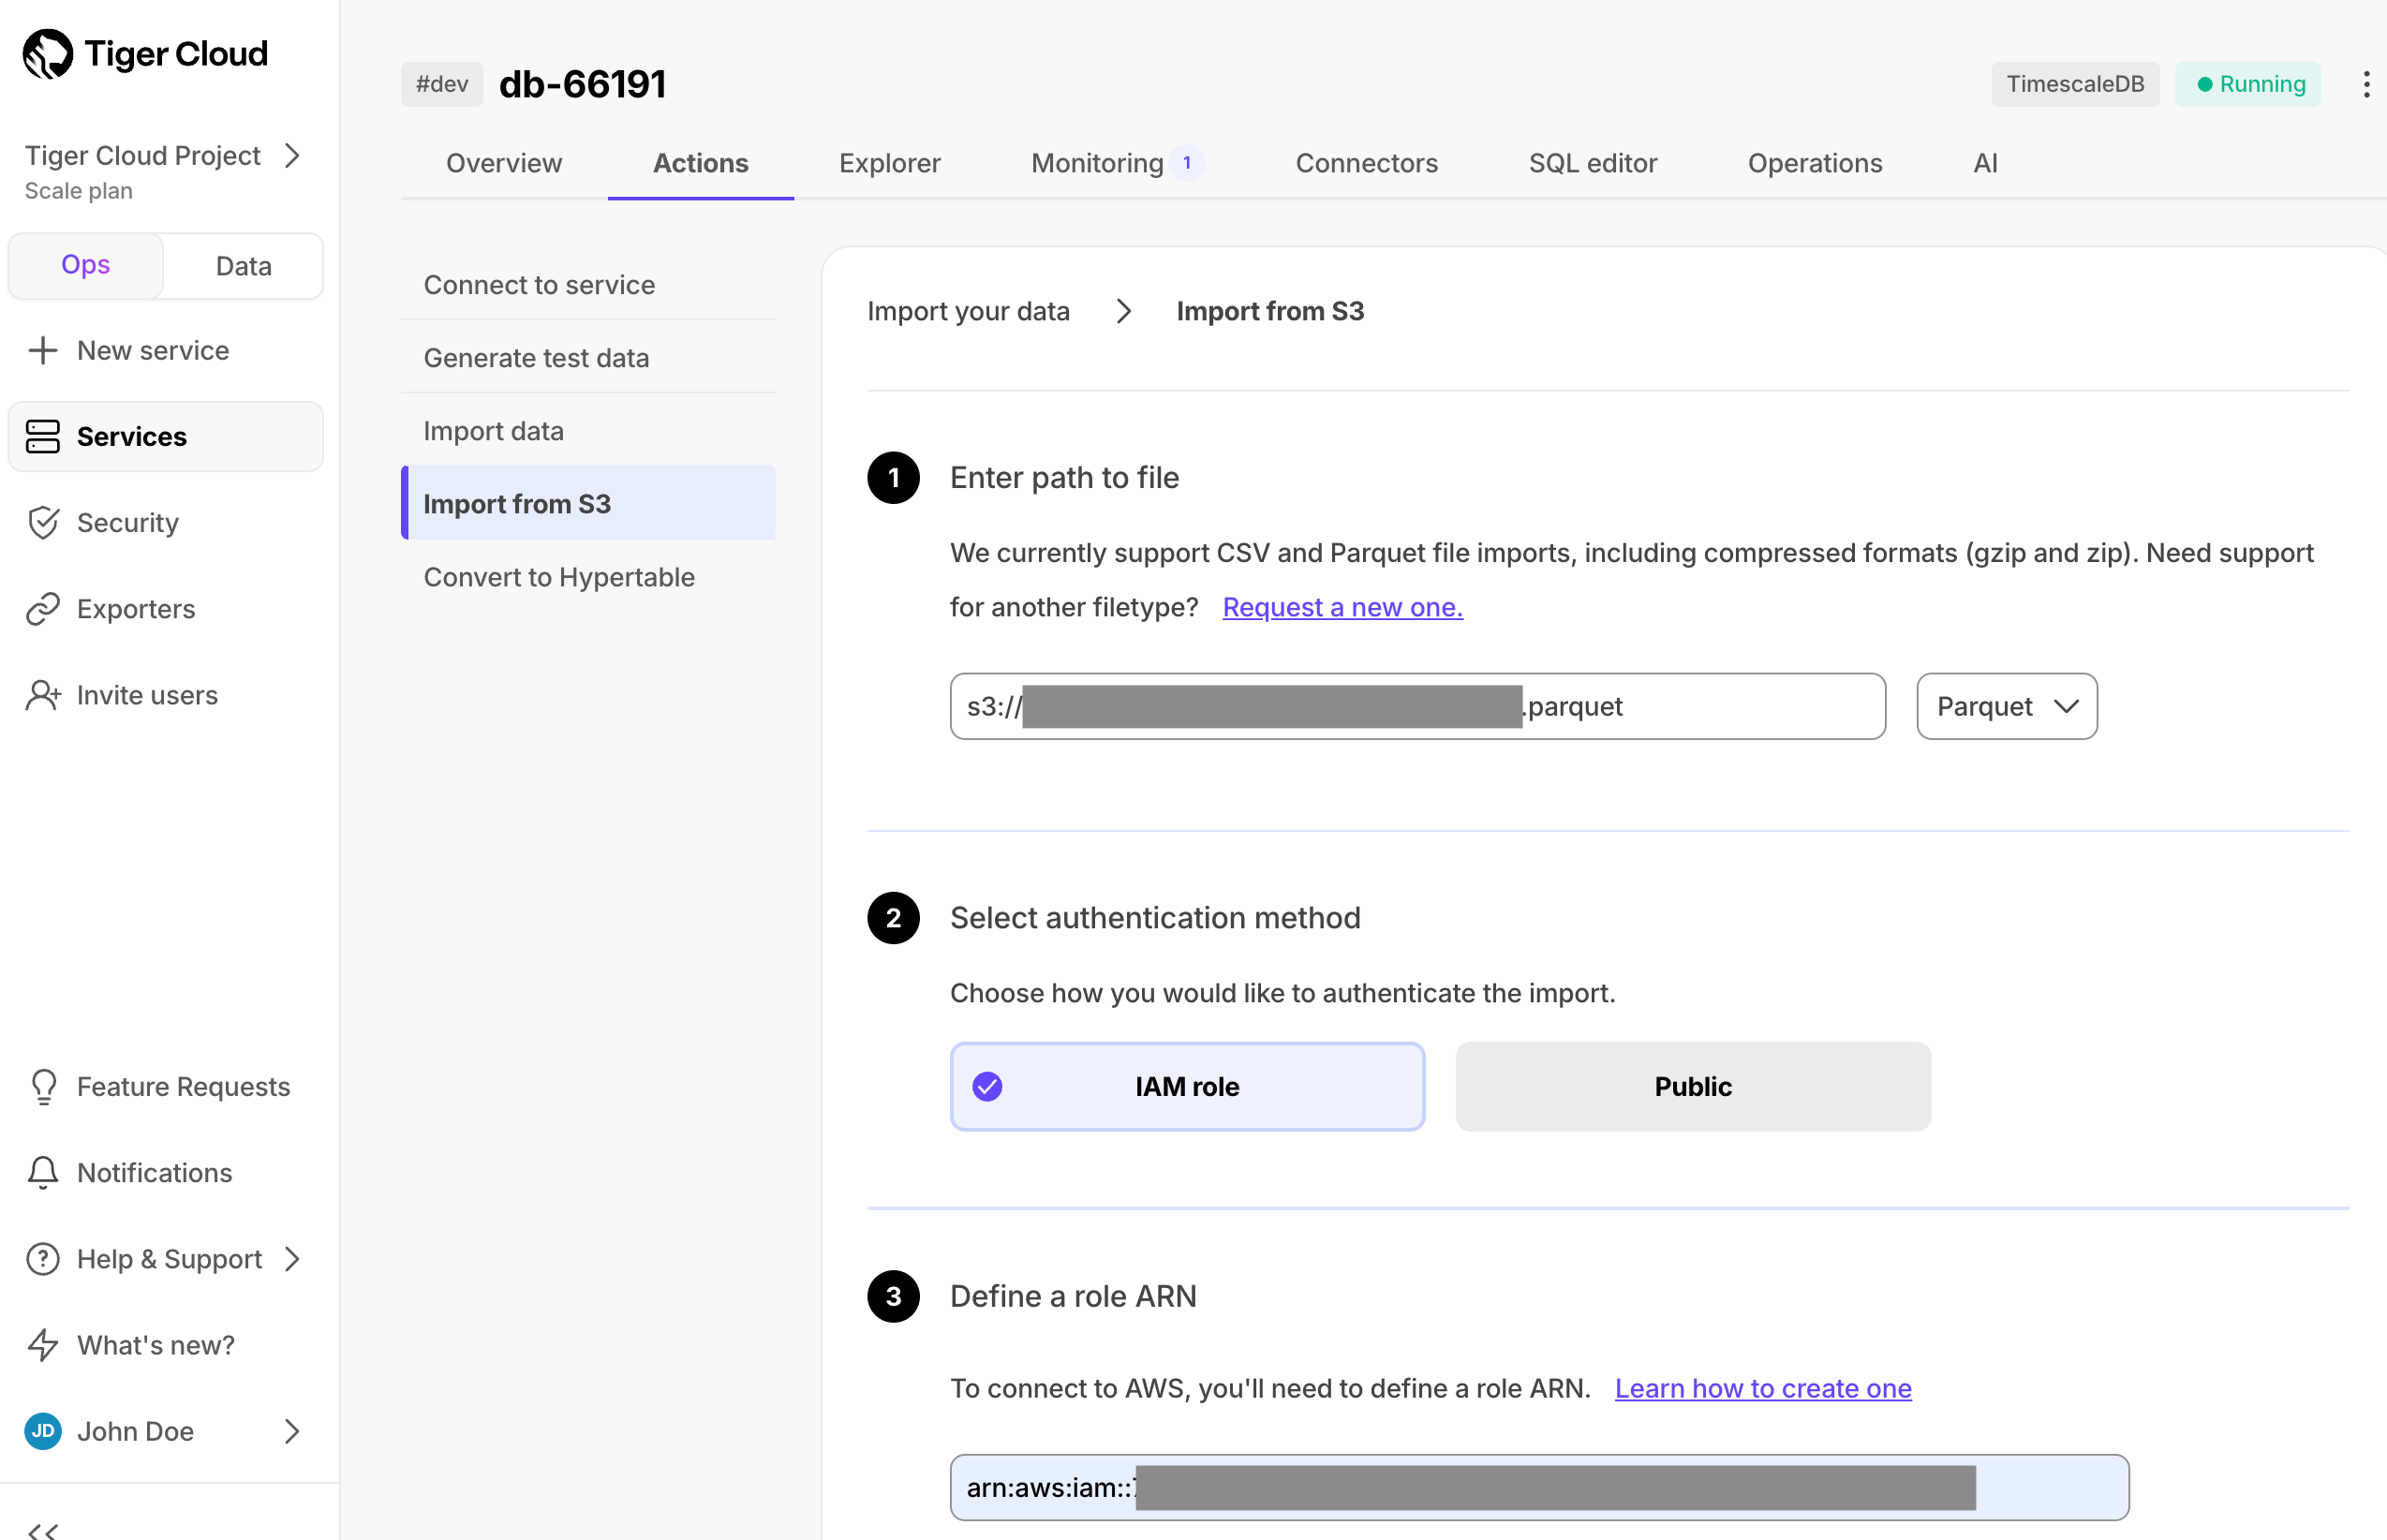Expand the John Doe account menu

click(292, 1431)
